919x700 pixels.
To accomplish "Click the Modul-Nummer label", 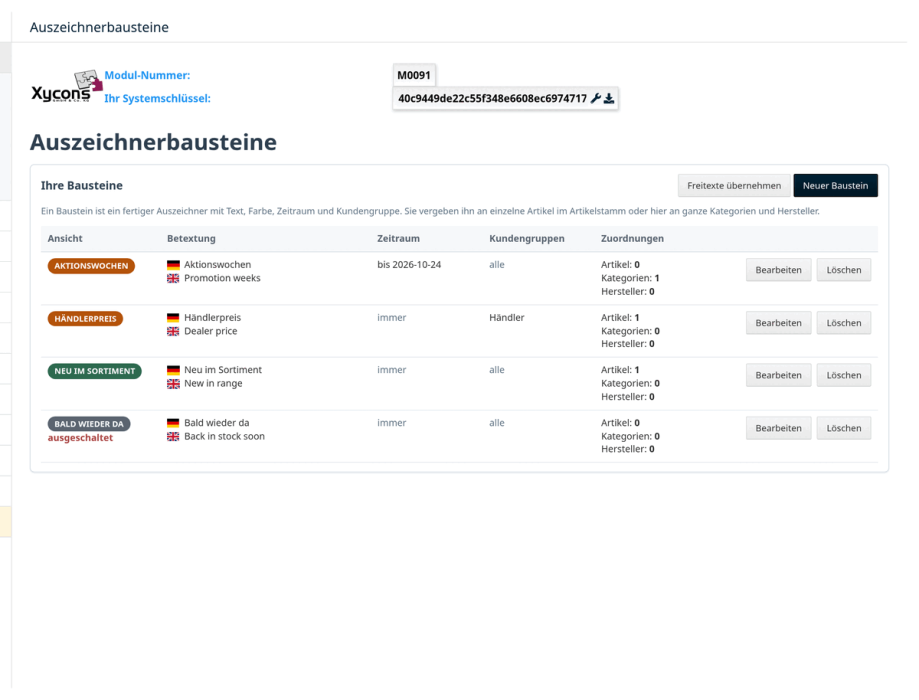I will (x=147, y=75).
